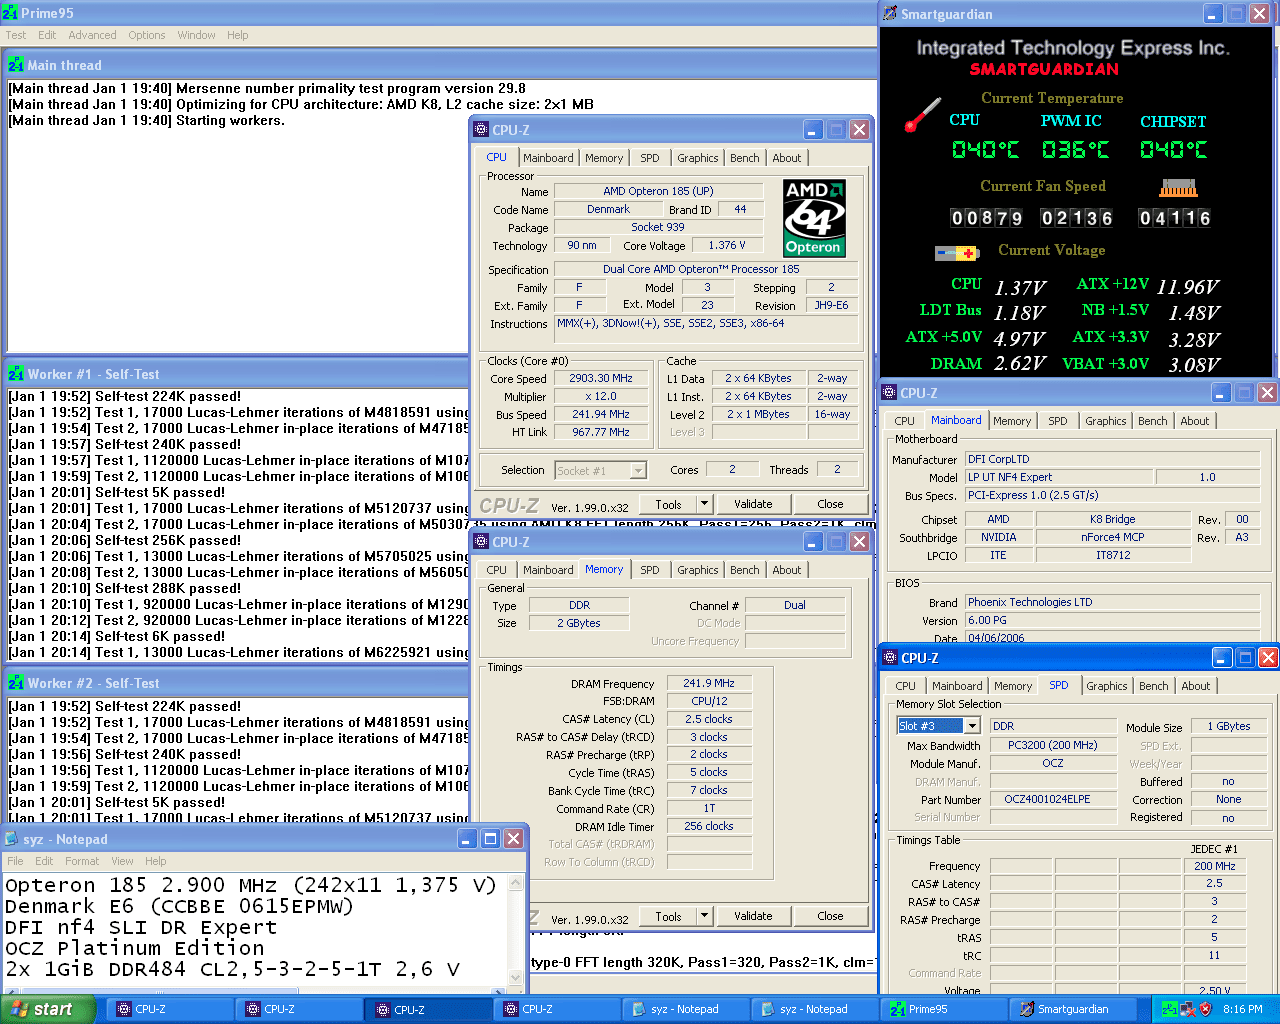Screen dimensions: 1280x1024
Task: Click CAS# Latency value 2.5 clocks
Action: click(x=708, y=719)
